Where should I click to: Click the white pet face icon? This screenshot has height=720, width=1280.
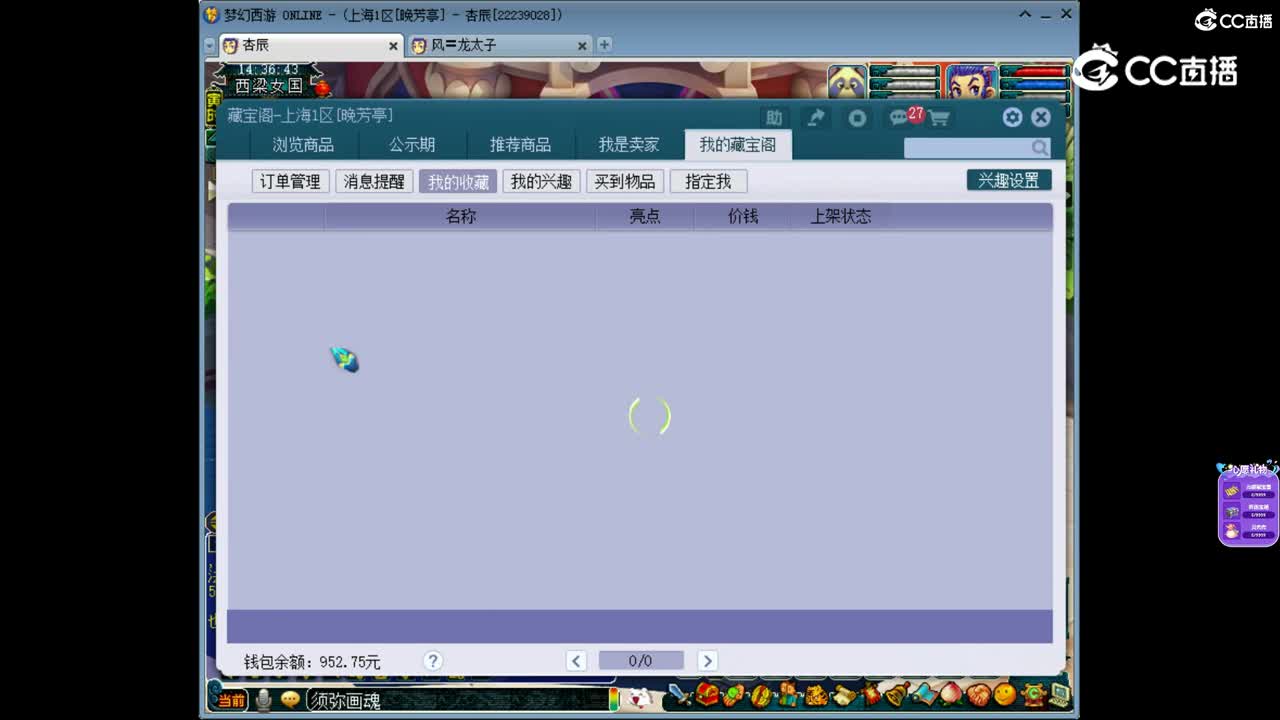tap(638, 698)
